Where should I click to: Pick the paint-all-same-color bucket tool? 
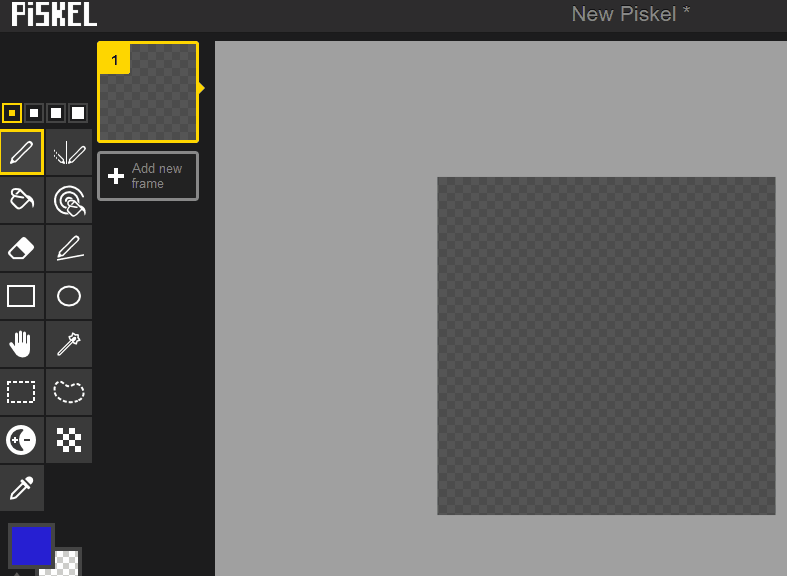coord(69,200)
